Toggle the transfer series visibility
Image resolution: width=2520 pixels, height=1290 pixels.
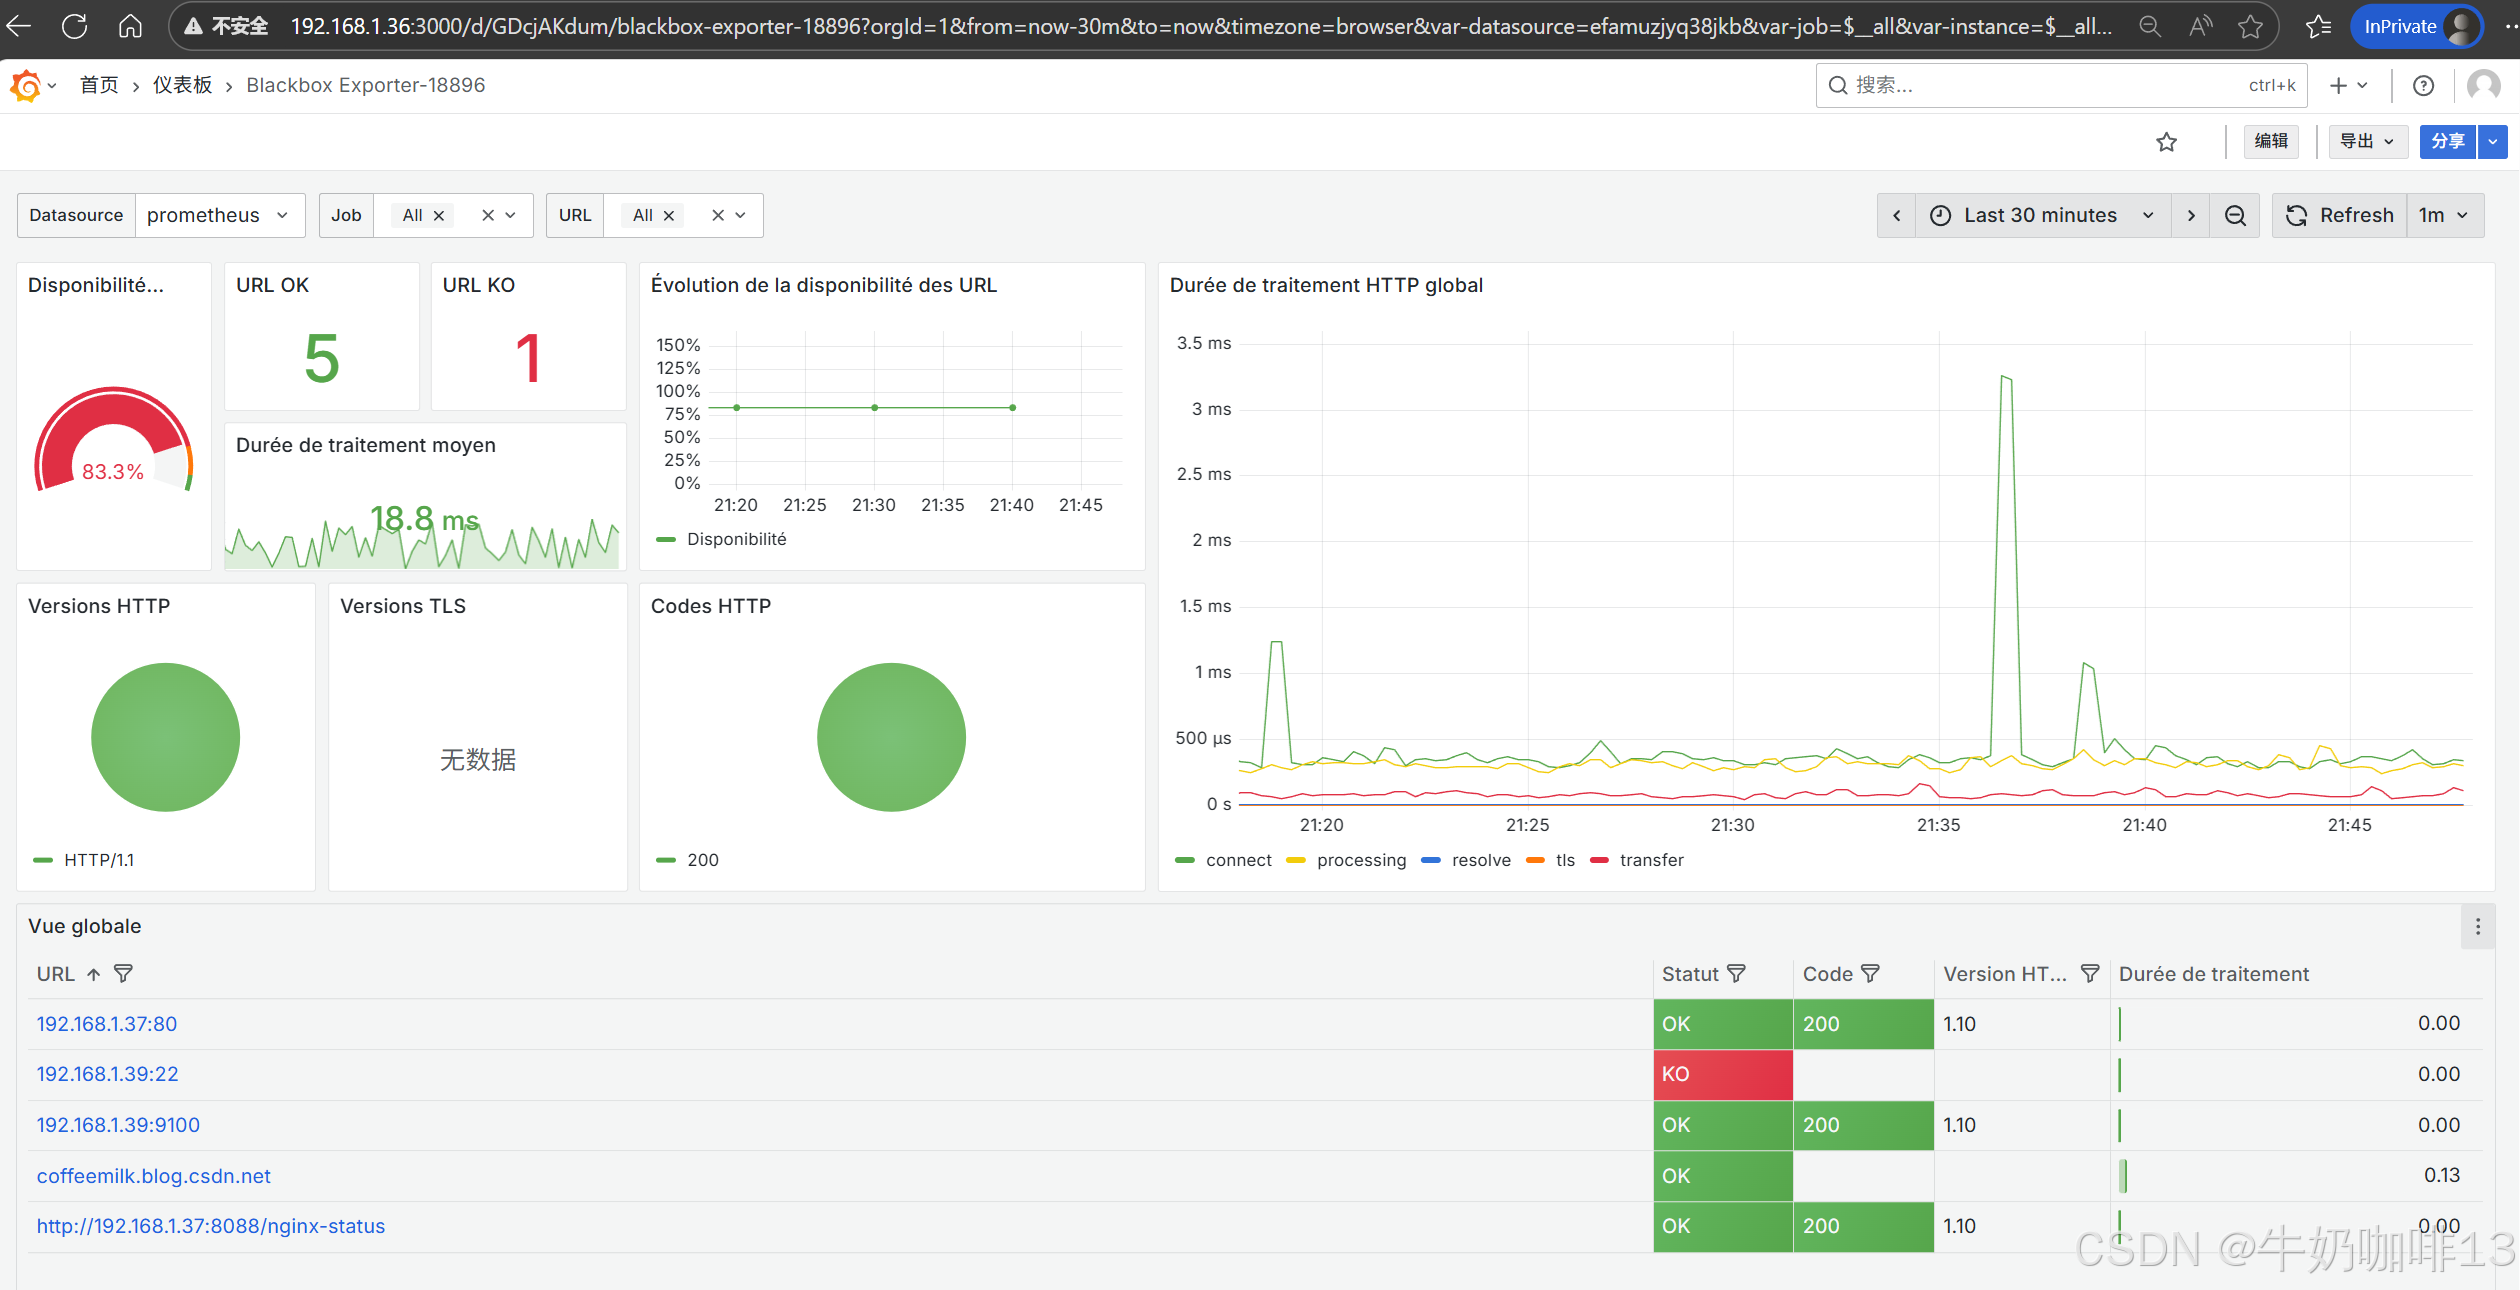(1650, 860)
